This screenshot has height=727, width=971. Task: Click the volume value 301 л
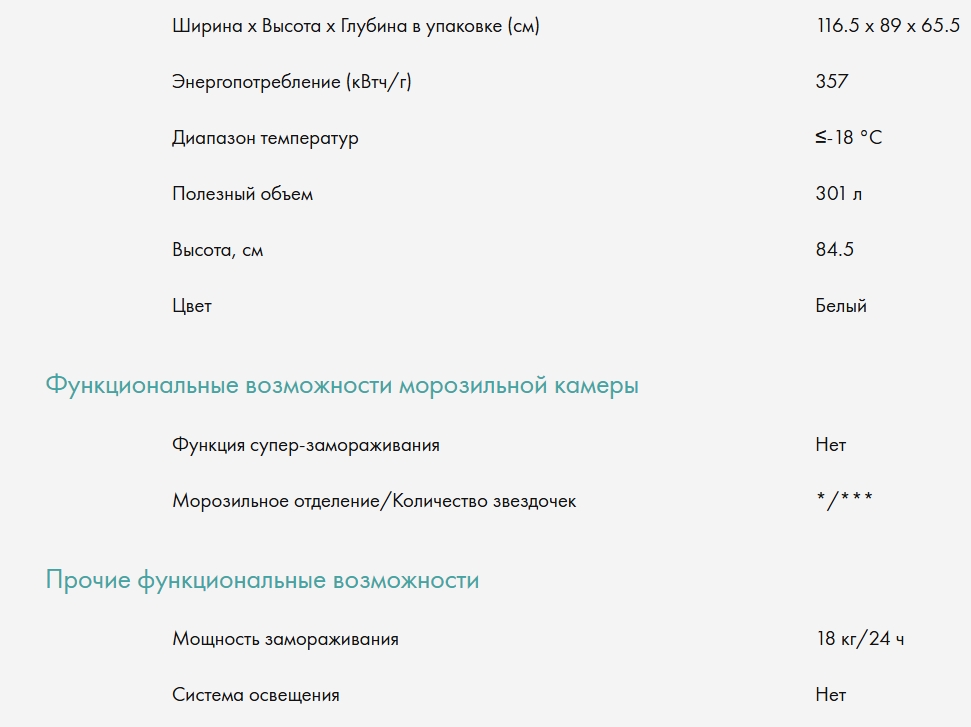[x=839, y=194]
